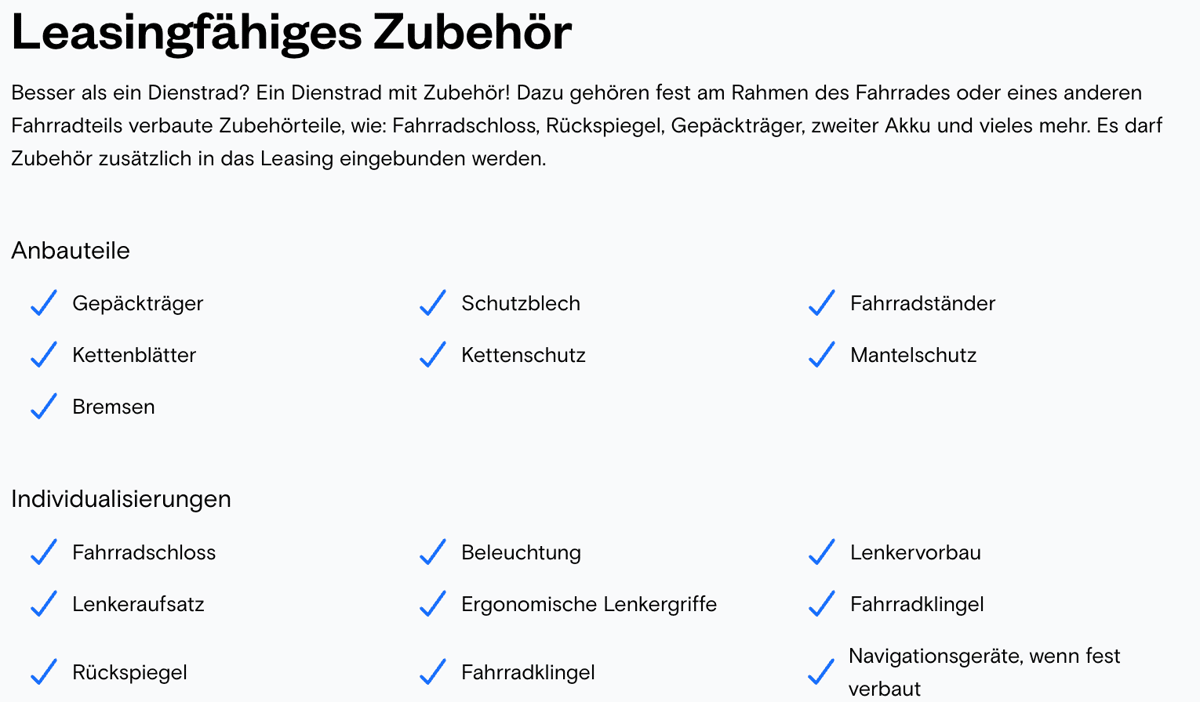Click the intro paragraph starting with Besser
The width and height of the screenshot is (1200, 702).
pyautogui.click(x=576, y=126)
